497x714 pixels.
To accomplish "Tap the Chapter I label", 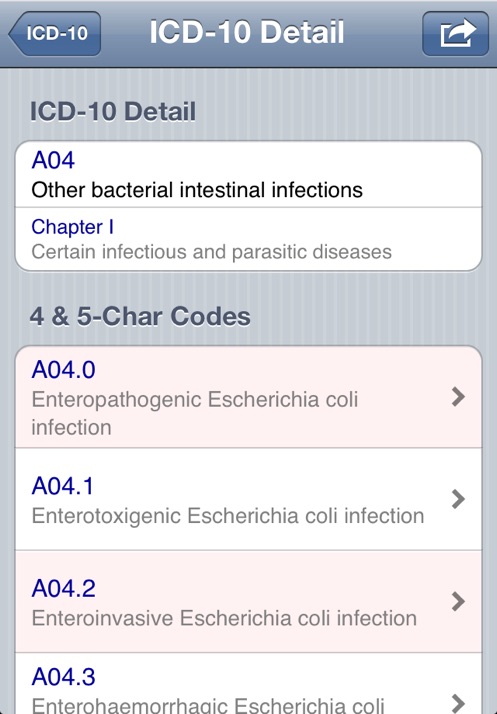I will pyautogui.click(x=72, y=227).
